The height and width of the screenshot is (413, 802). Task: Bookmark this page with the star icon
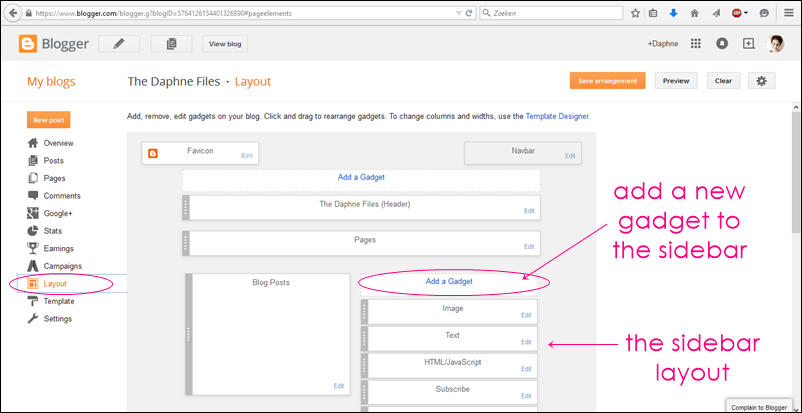[x=635, y=14]
